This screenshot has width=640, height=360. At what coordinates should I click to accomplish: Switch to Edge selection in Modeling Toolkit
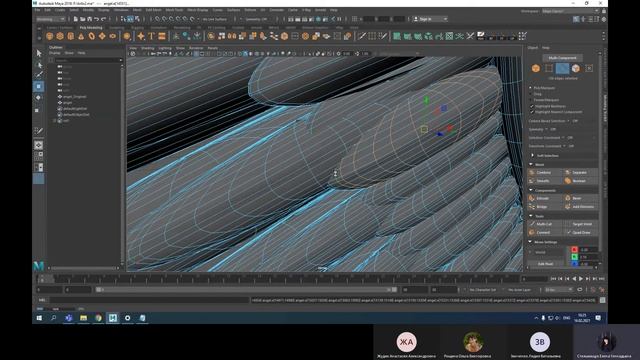point(562,69)
